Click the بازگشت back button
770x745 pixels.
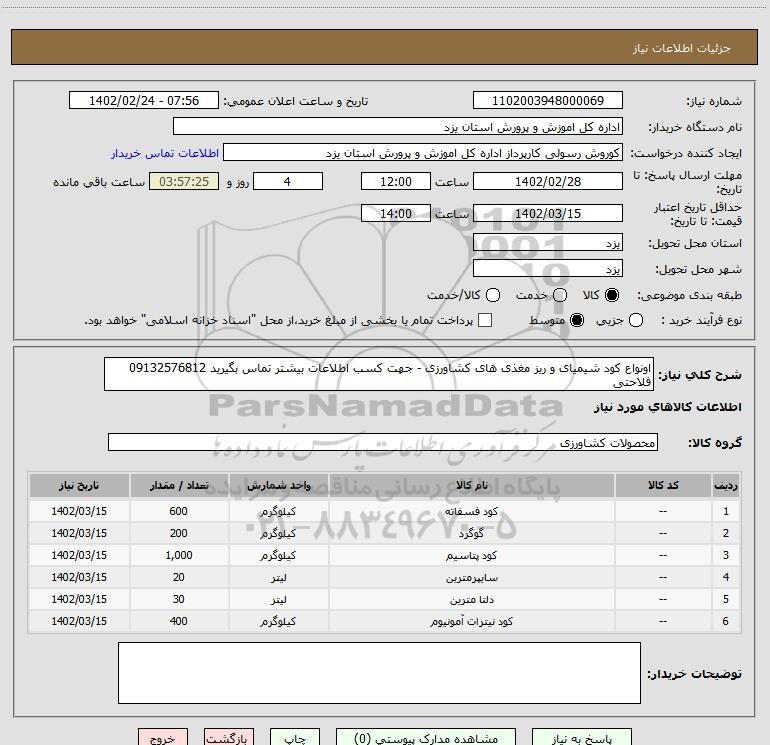click(229, 738)
